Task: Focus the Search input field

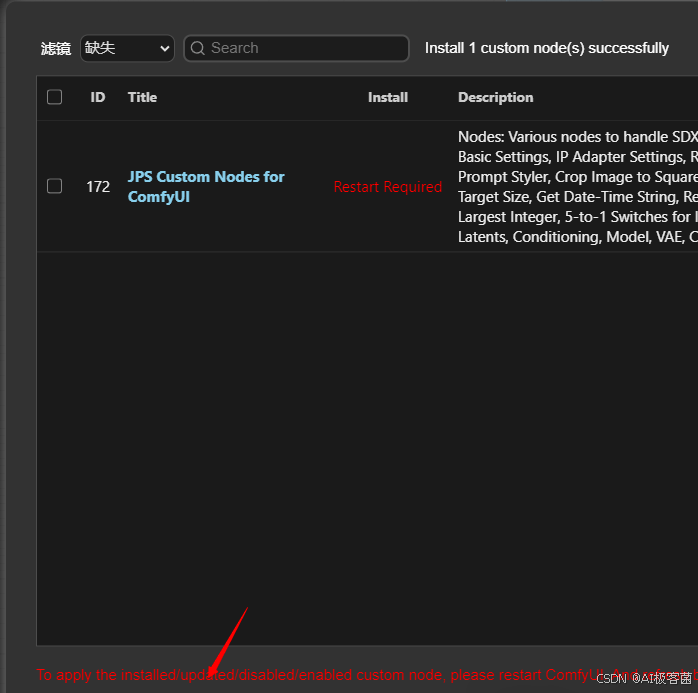Action: pos(296,48)
